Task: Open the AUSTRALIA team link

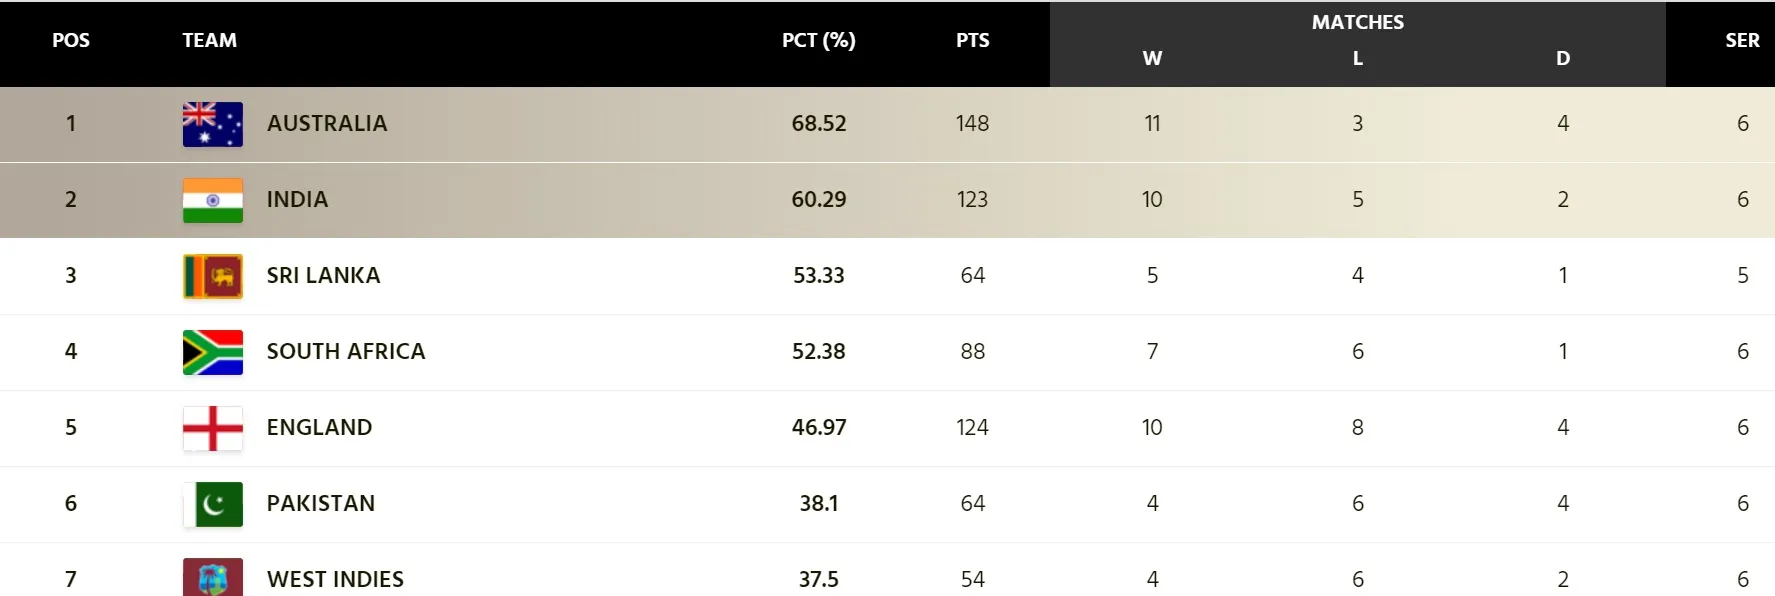Action: [x=327, y=124]
